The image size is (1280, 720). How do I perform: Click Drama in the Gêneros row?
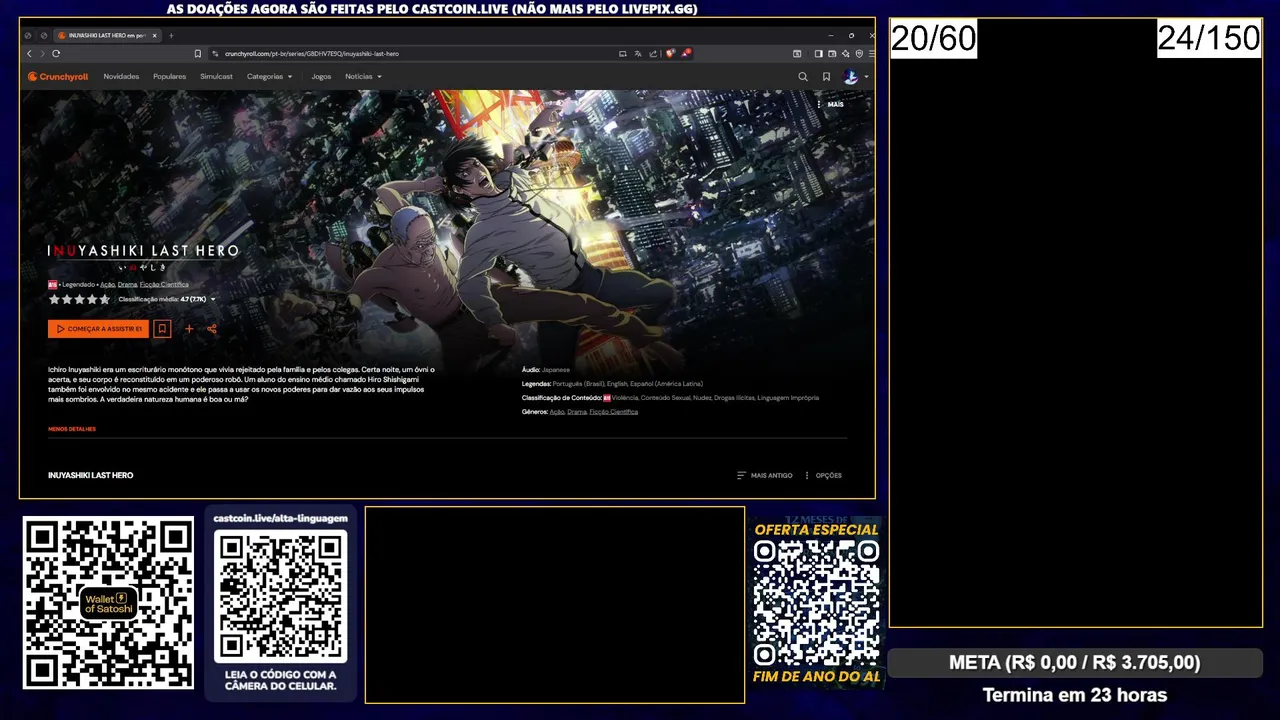pos(577,412)
